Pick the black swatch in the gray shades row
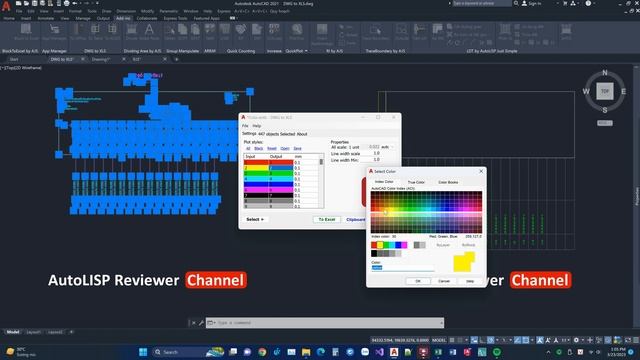 (x=374, y=253)
